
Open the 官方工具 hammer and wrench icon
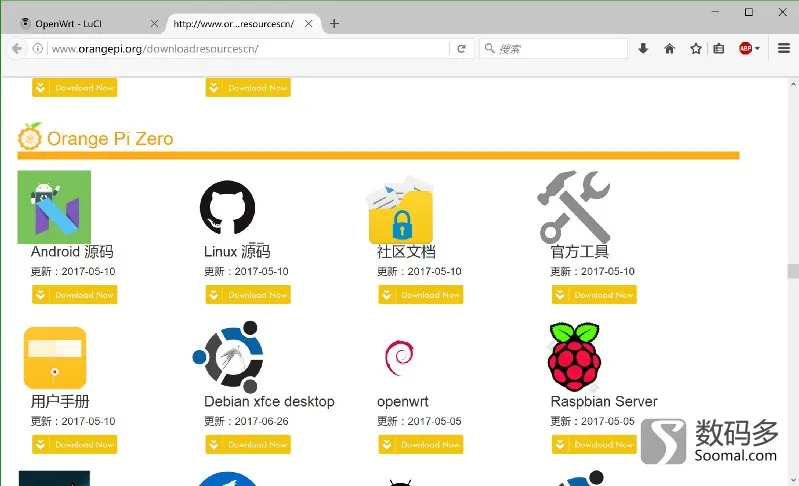tap(574, 207)
